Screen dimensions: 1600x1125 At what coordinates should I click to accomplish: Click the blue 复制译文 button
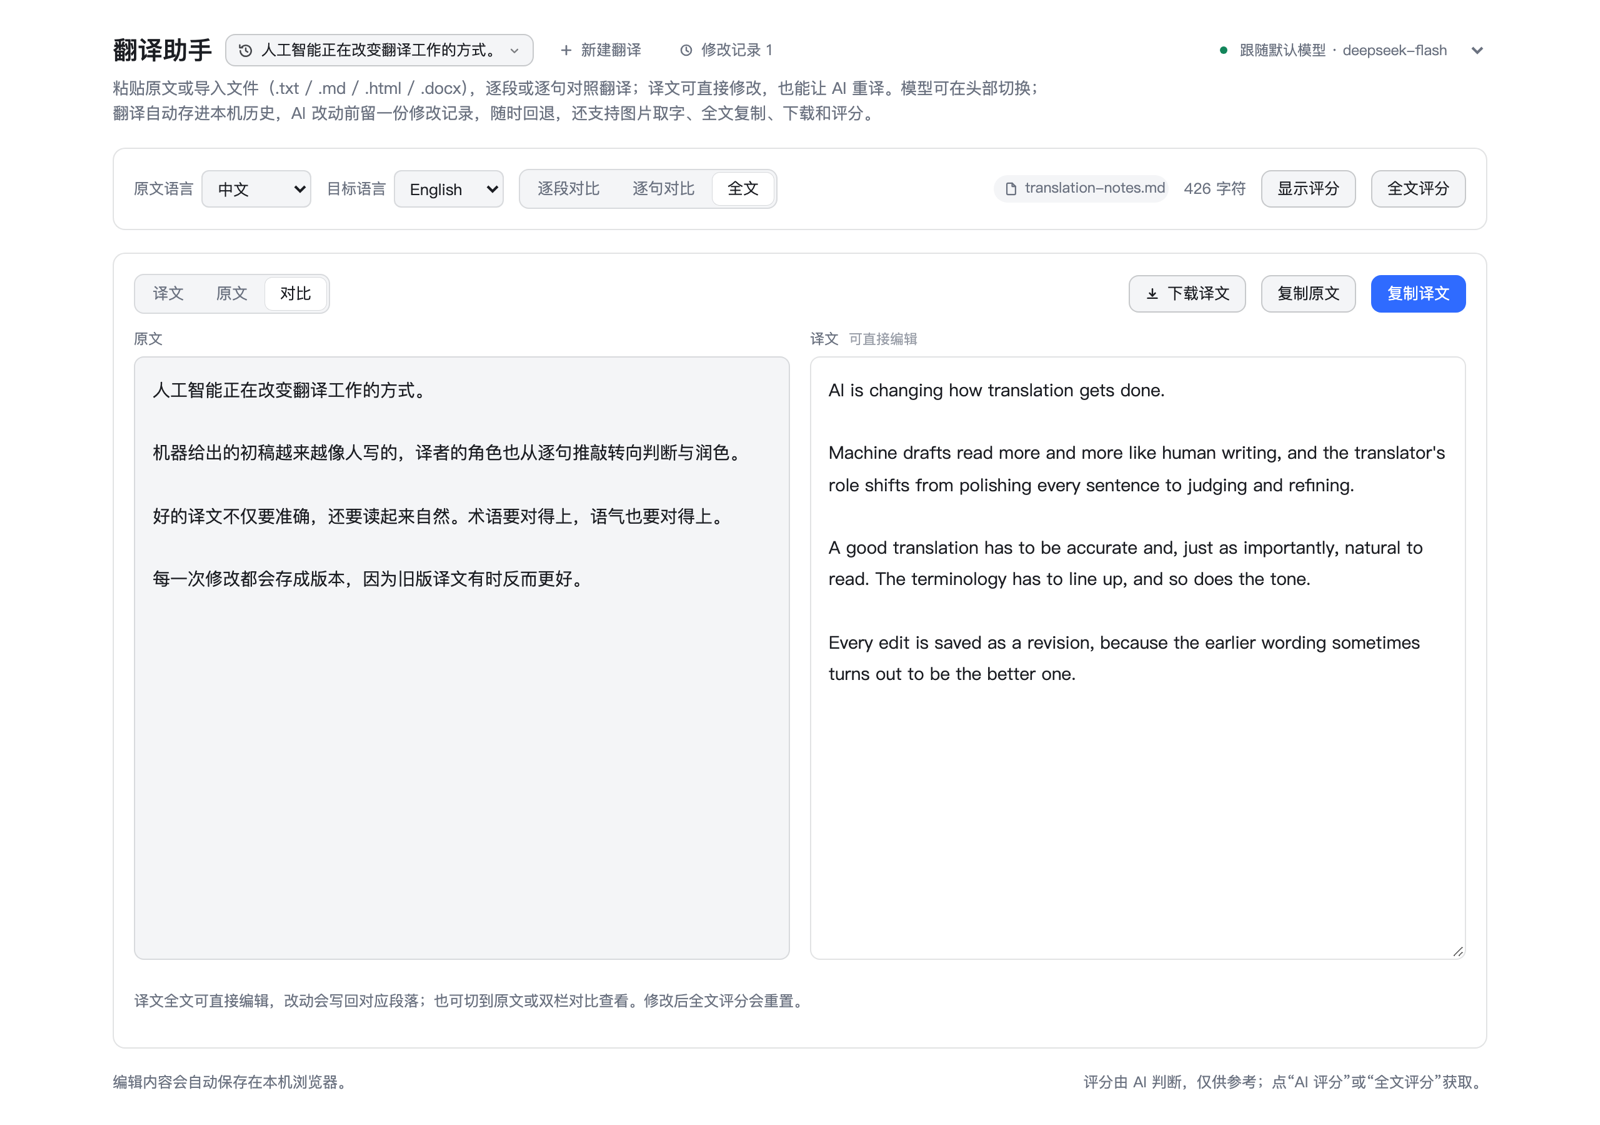pyautogui.click(x=1418, y=294)
